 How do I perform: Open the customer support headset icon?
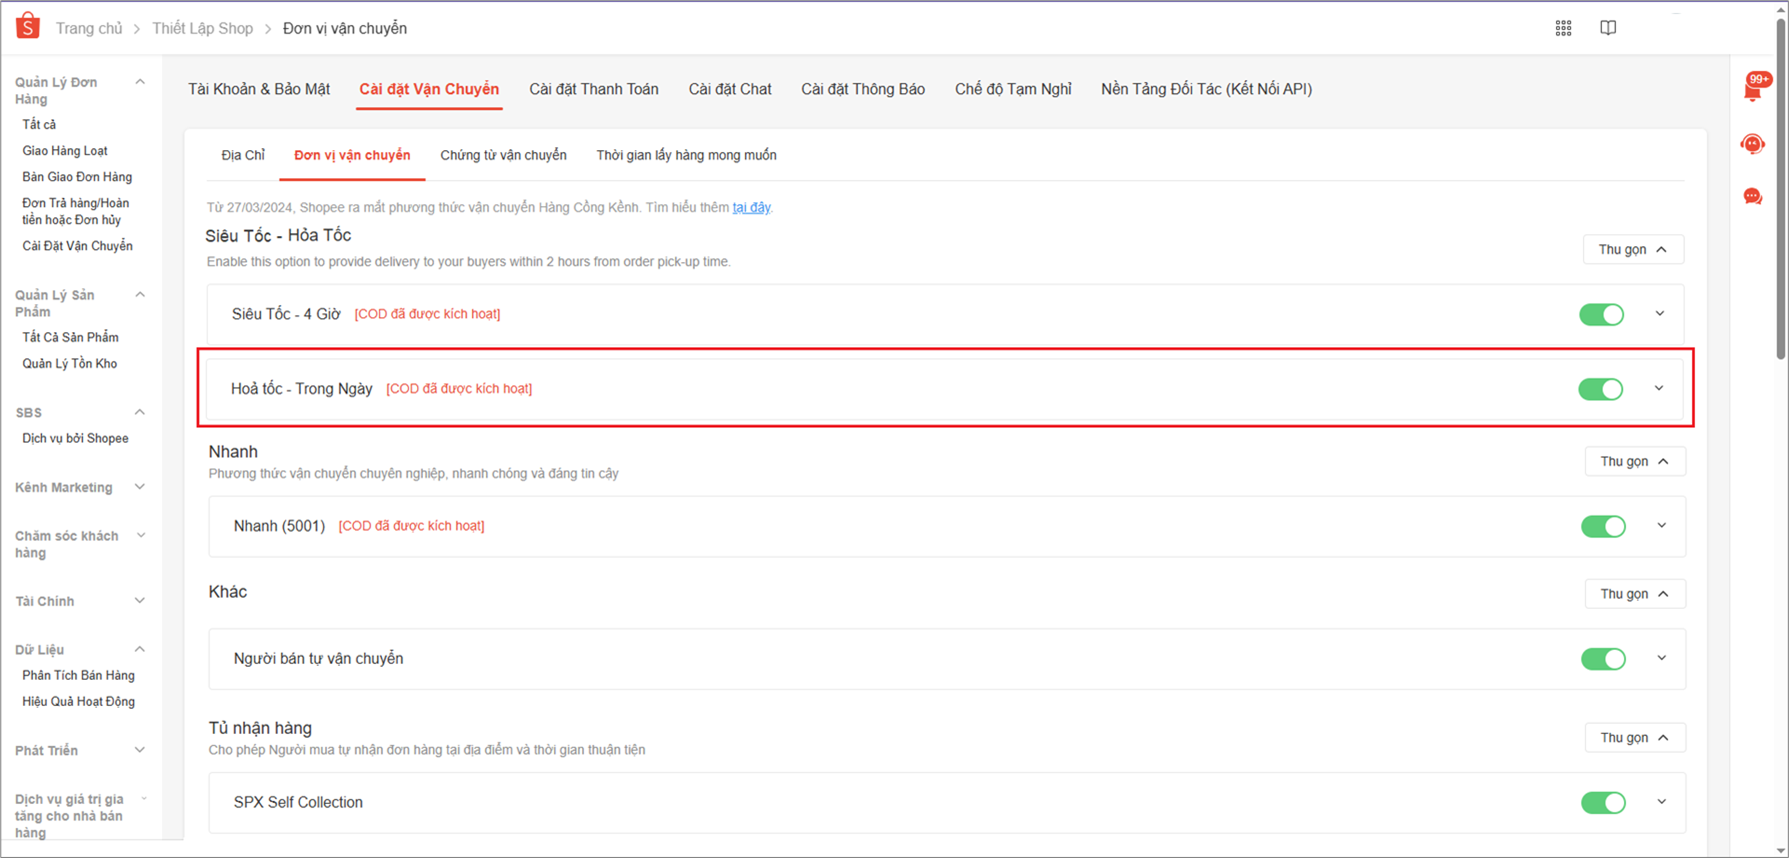coord(1753,144)
